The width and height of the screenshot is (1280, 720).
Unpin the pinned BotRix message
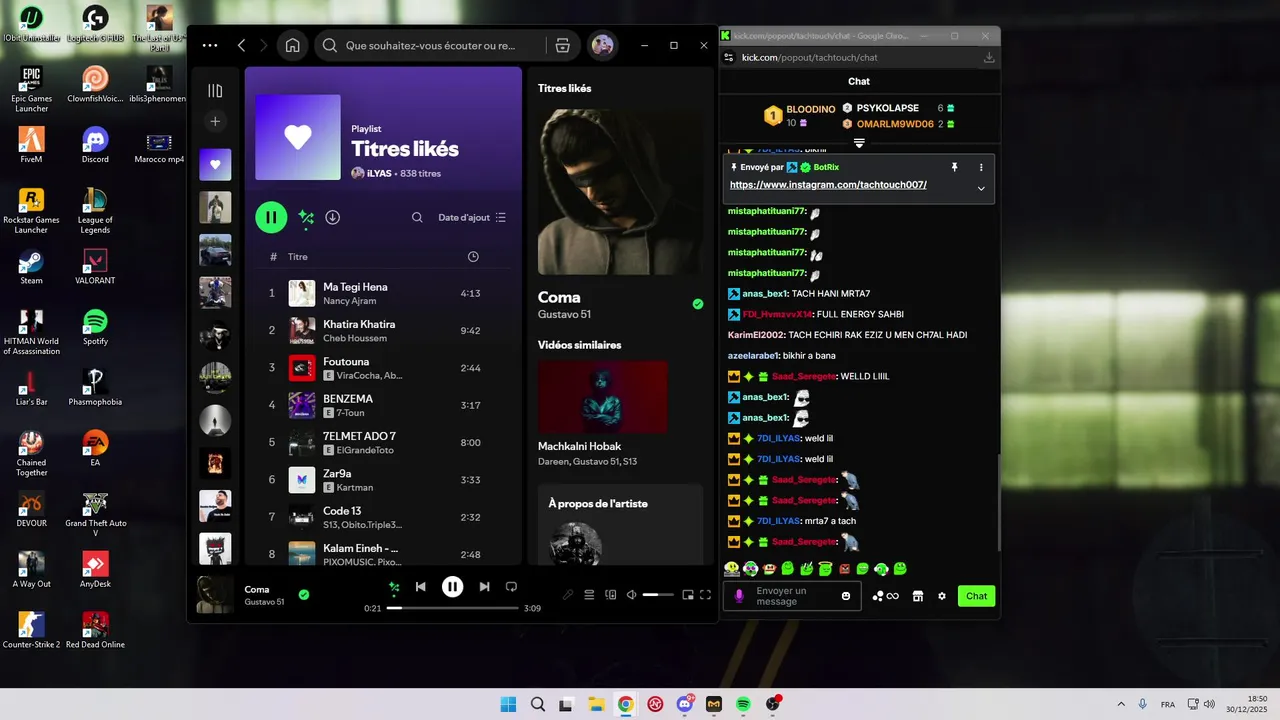pos(954,167)
